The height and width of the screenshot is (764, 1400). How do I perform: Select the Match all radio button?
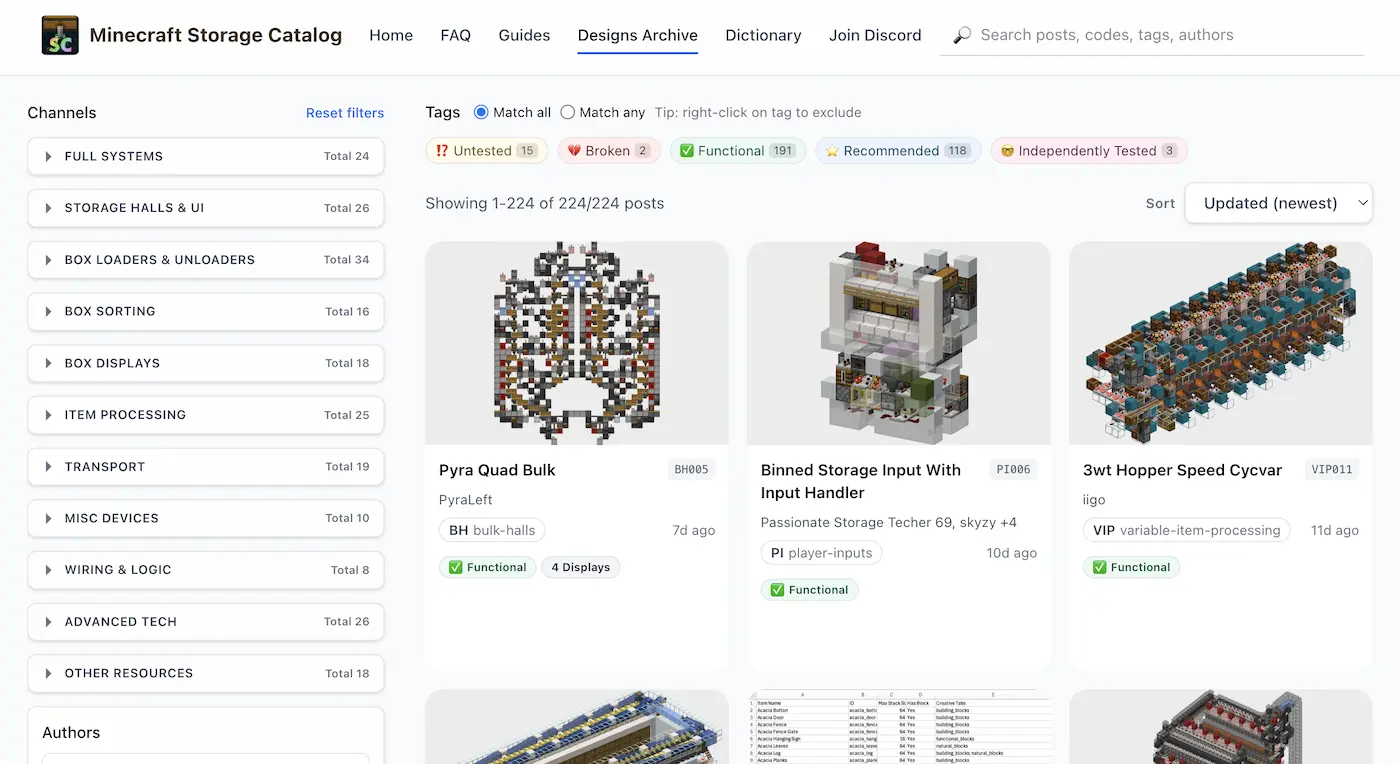pyautogui.click(x=481, y=112)
